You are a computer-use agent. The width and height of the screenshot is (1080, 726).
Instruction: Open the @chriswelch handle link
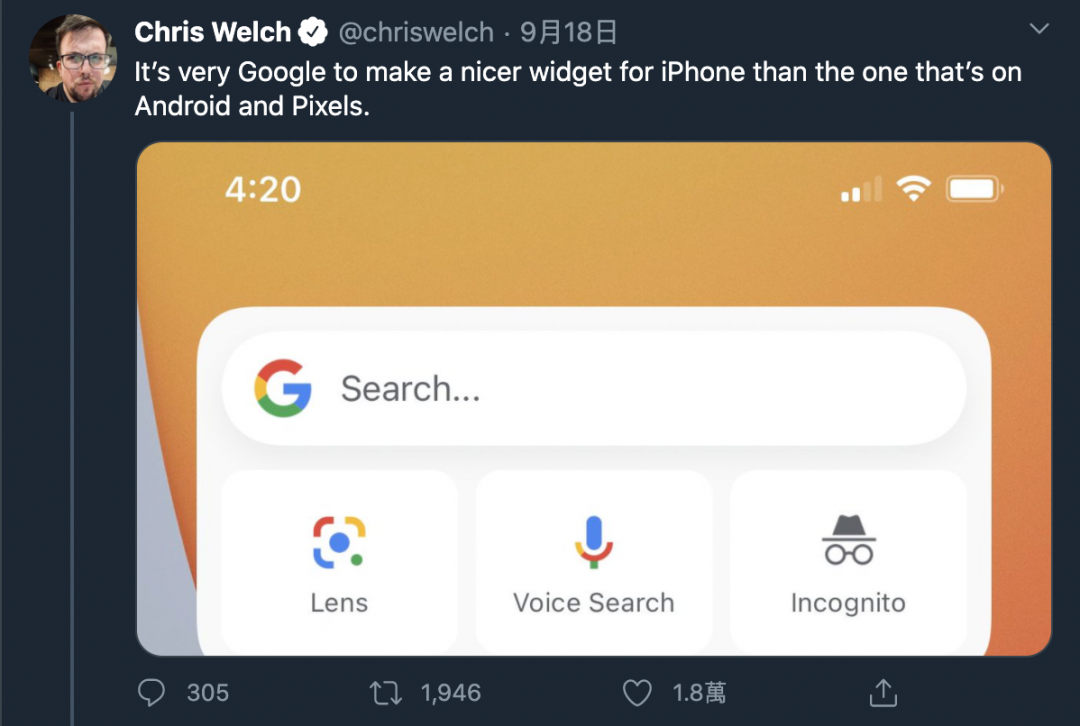(416, 32)
